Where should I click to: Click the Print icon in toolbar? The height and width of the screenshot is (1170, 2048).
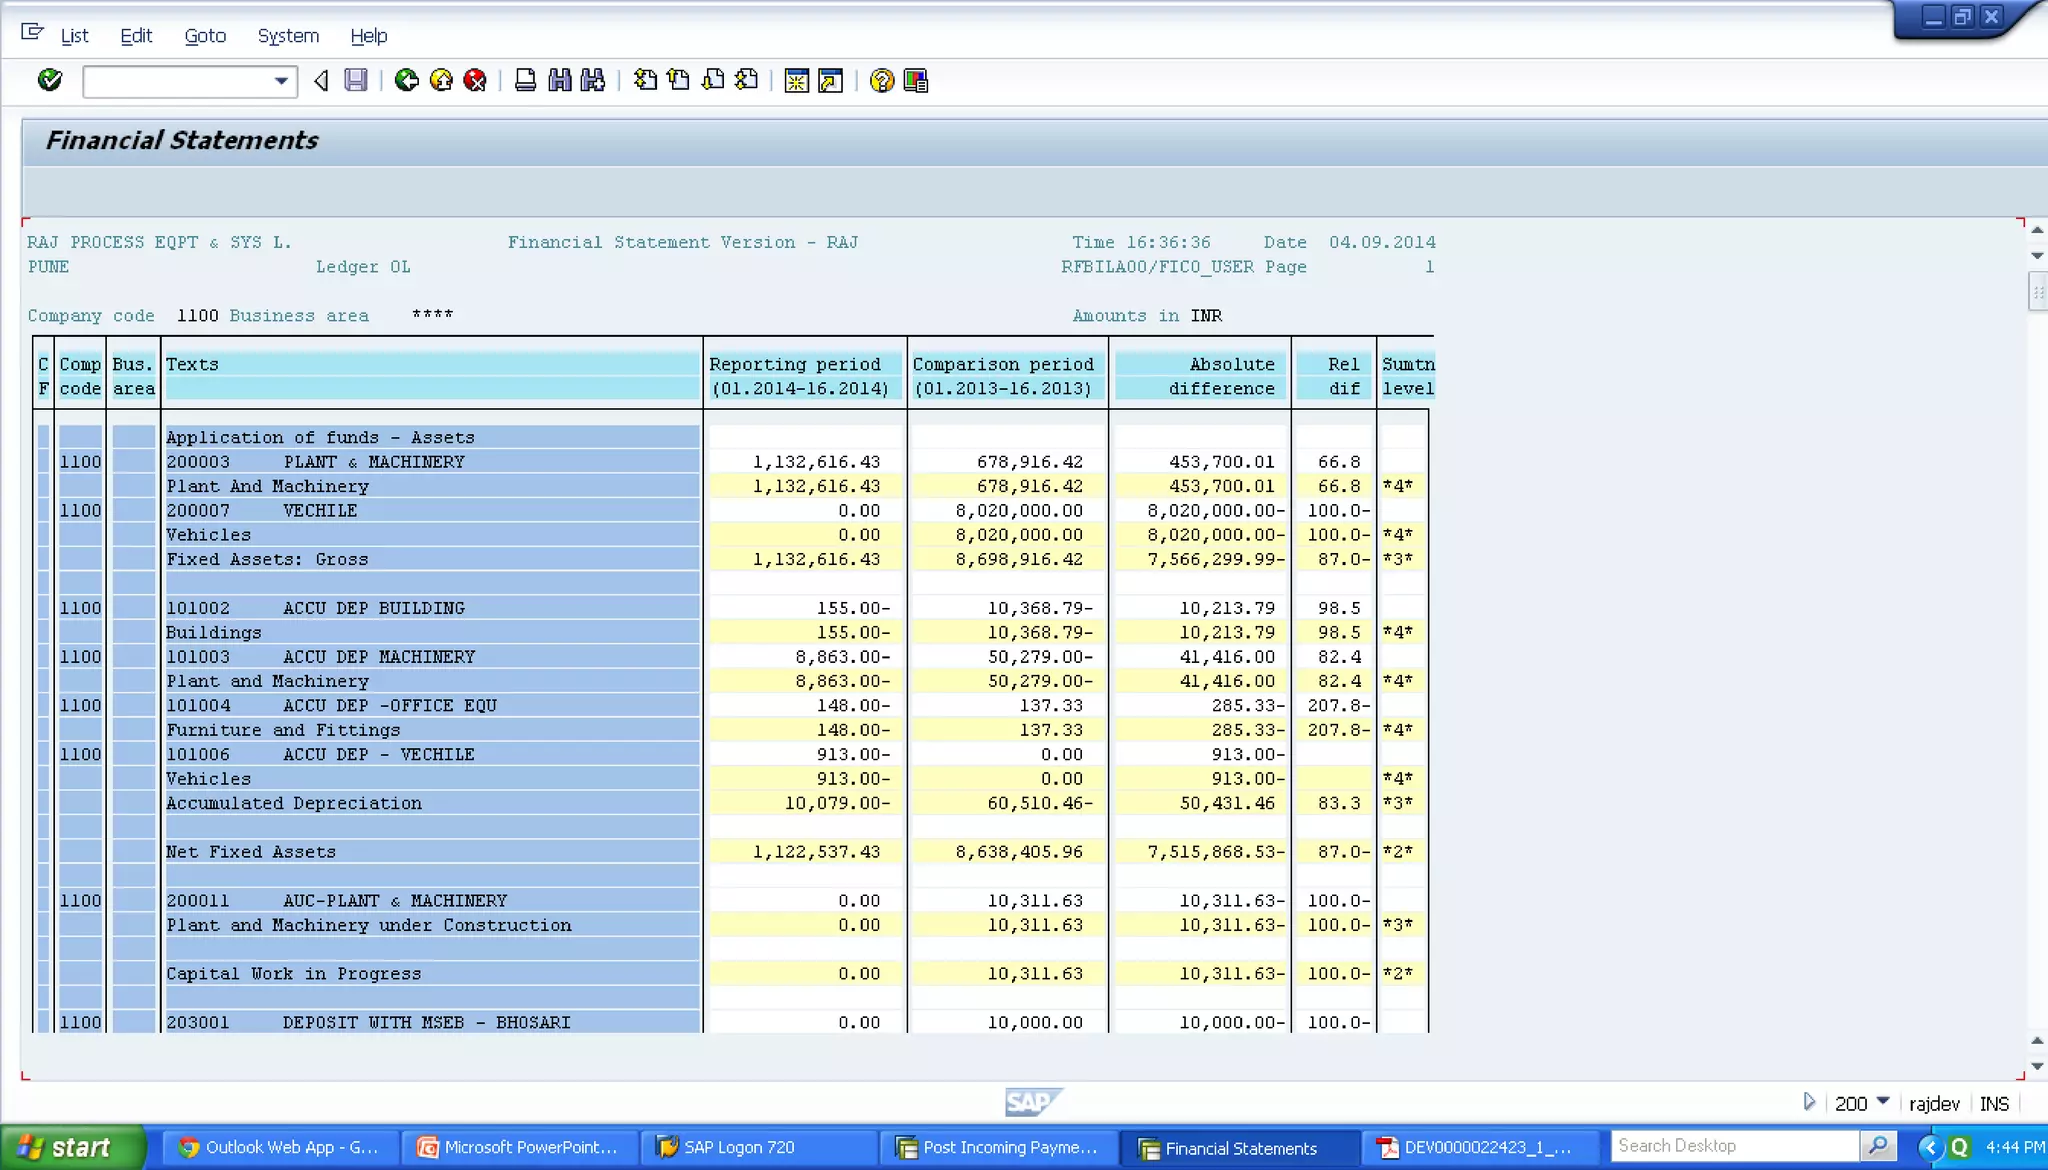pyautogui.click(x=525, y=80)
